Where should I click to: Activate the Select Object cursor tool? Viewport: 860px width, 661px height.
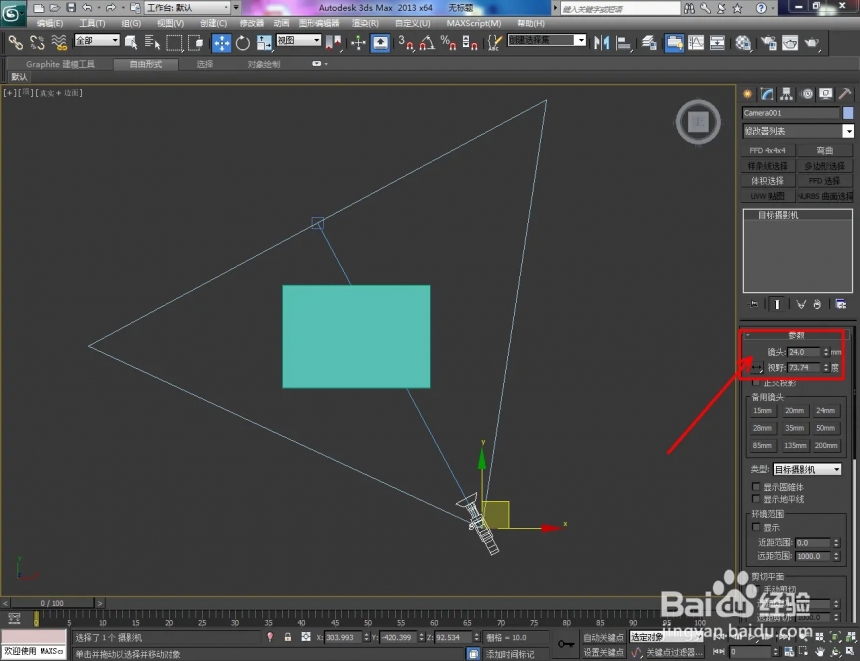[131, 42]
